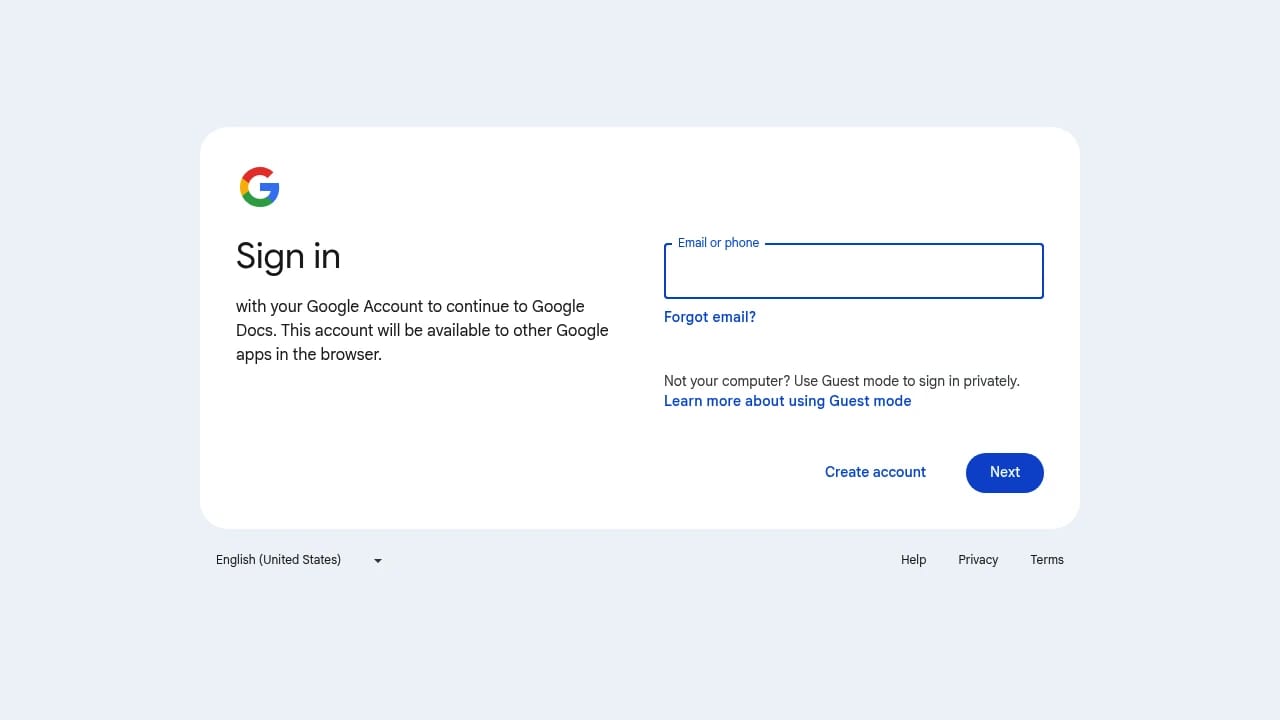Click "Create account" to start a new account
This screenshot has height=720, width=1280.
pos(875,472)
